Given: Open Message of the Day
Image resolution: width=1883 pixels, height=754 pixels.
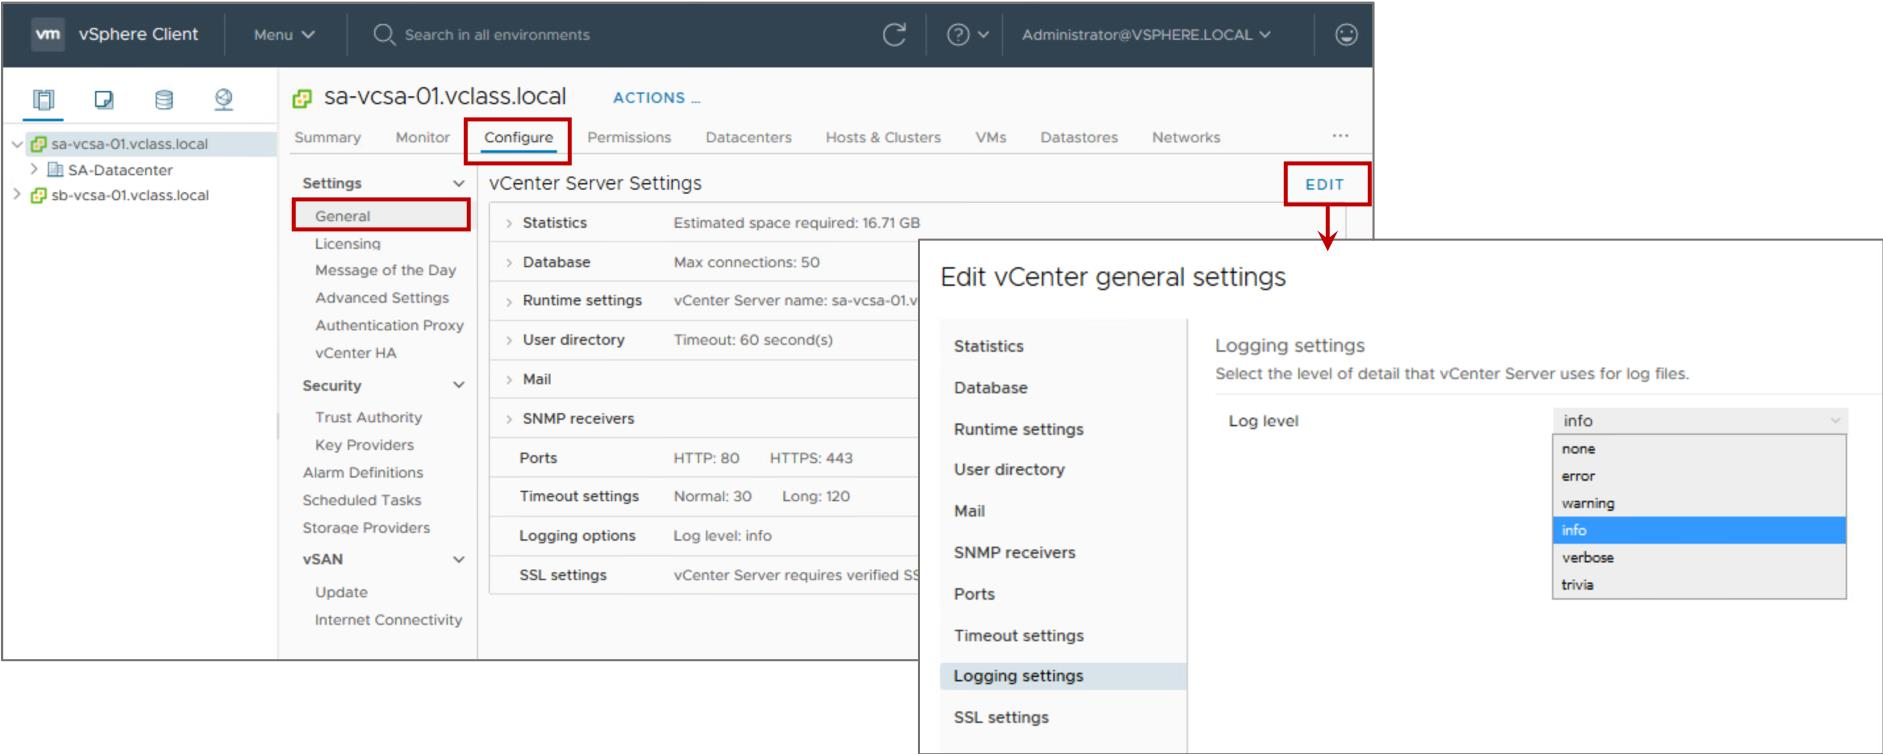Looking at the screenshot, I should pyautogui.click(x=385, y=270).
